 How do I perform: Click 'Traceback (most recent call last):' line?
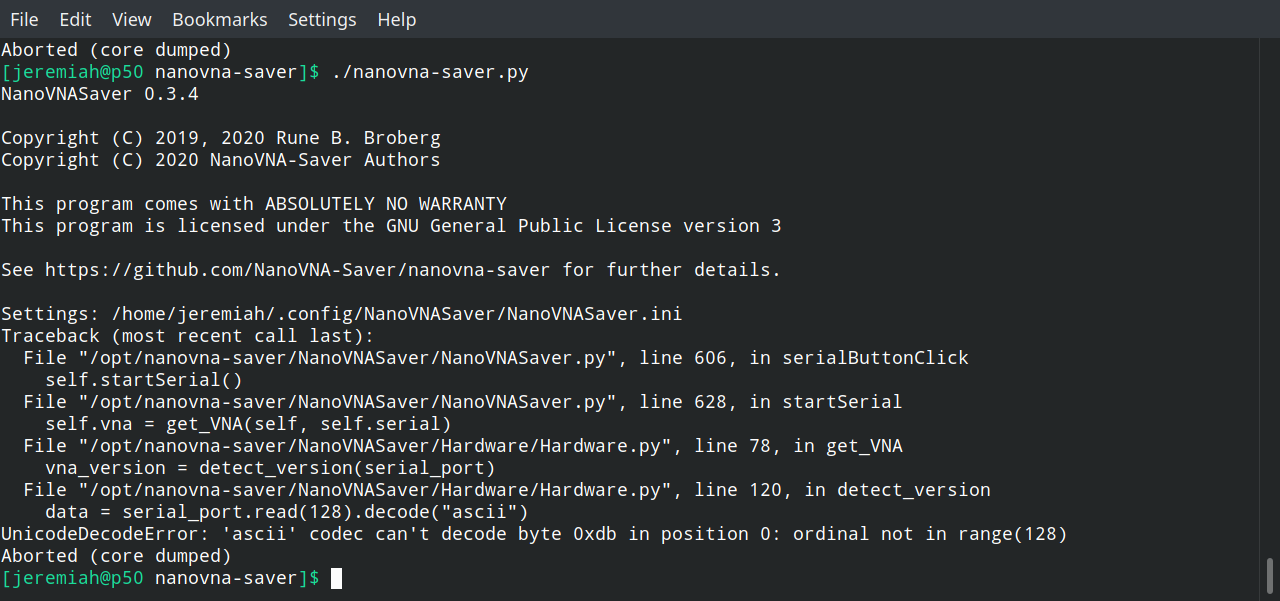(188, 336)
